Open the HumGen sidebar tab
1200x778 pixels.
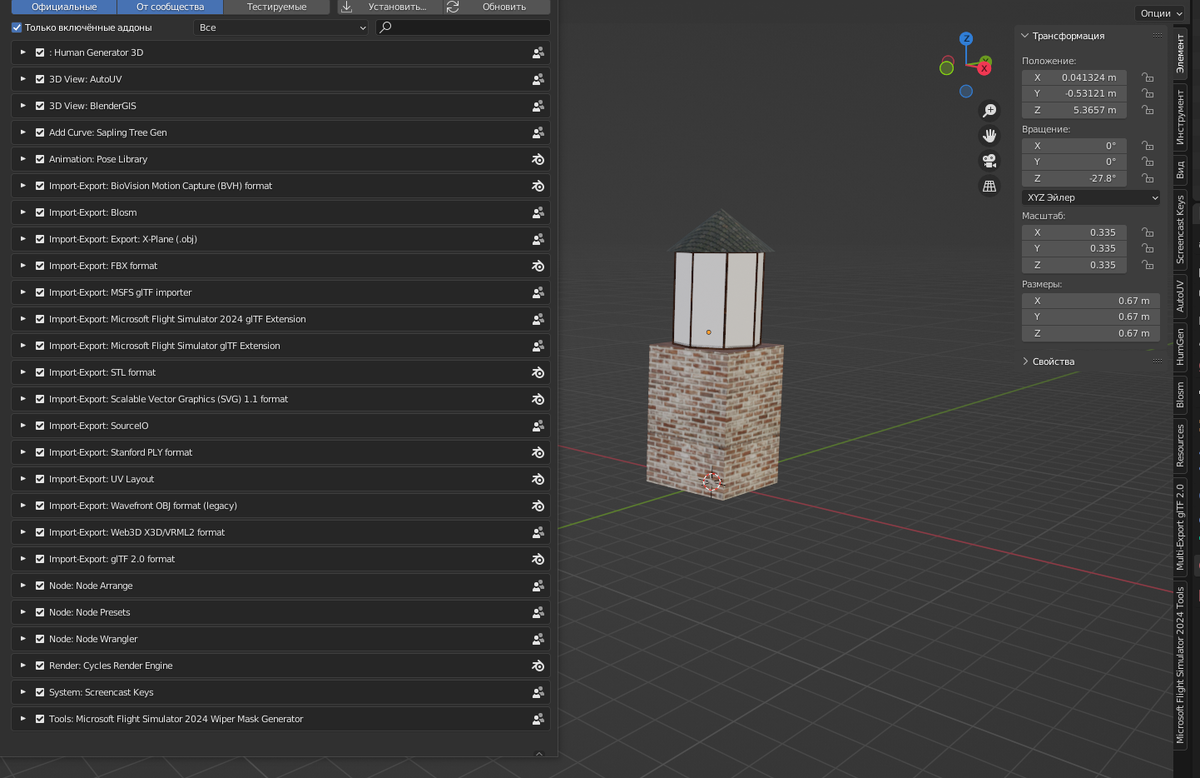(x=1180, y=345)
